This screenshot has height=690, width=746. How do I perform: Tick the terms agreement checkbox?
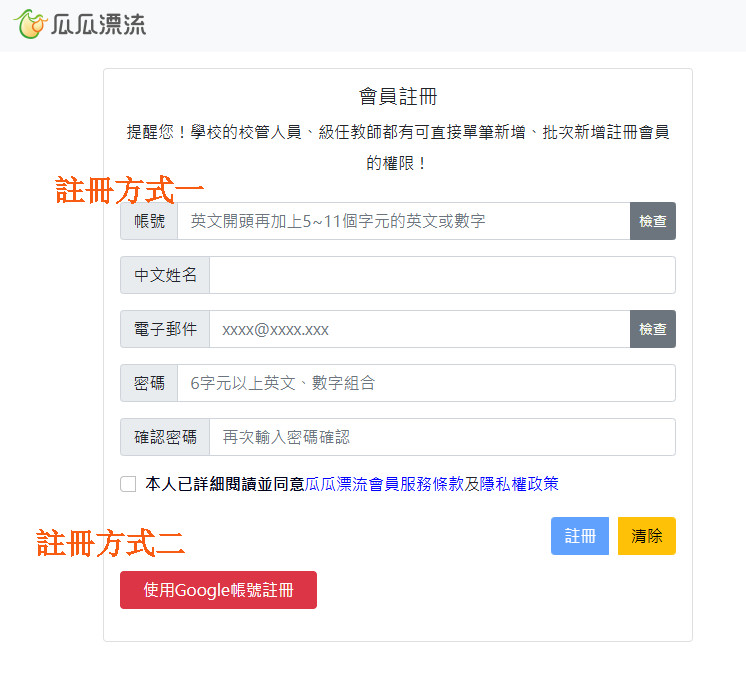(x=128, y=485)
